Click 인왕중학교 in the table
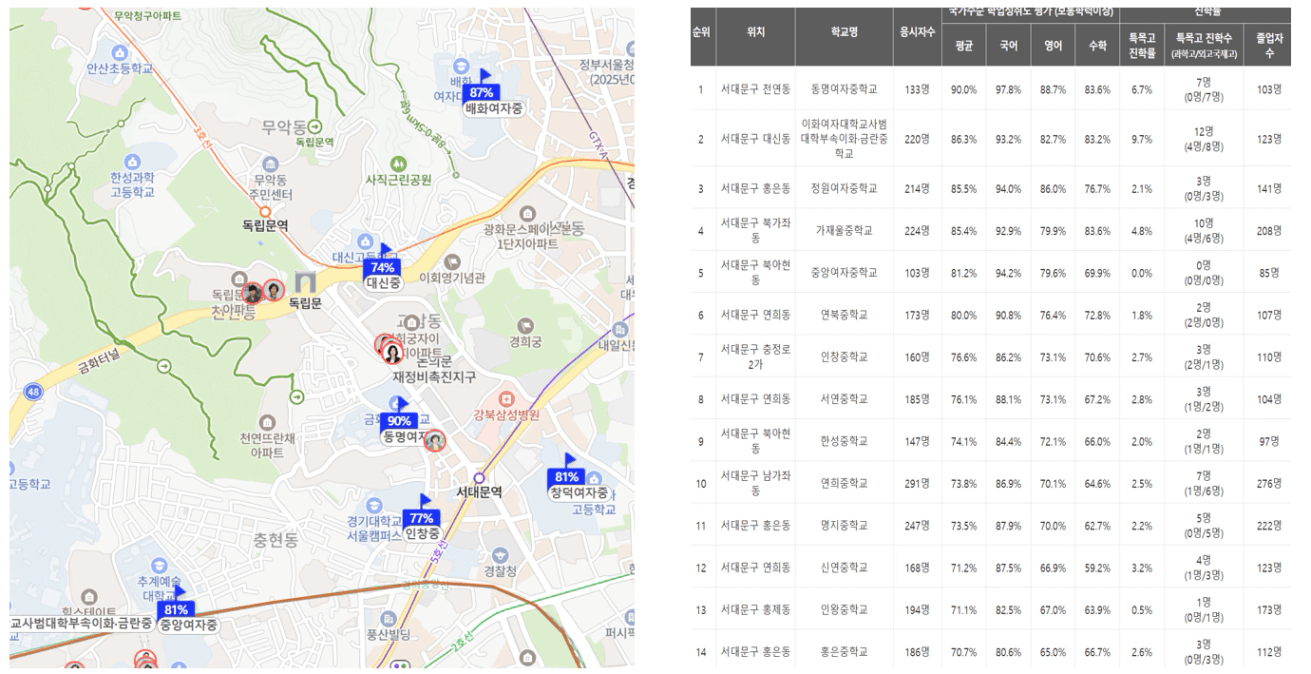Image resolution: width=1311 pixels, height=674 pixels. [x=844, y=610]
